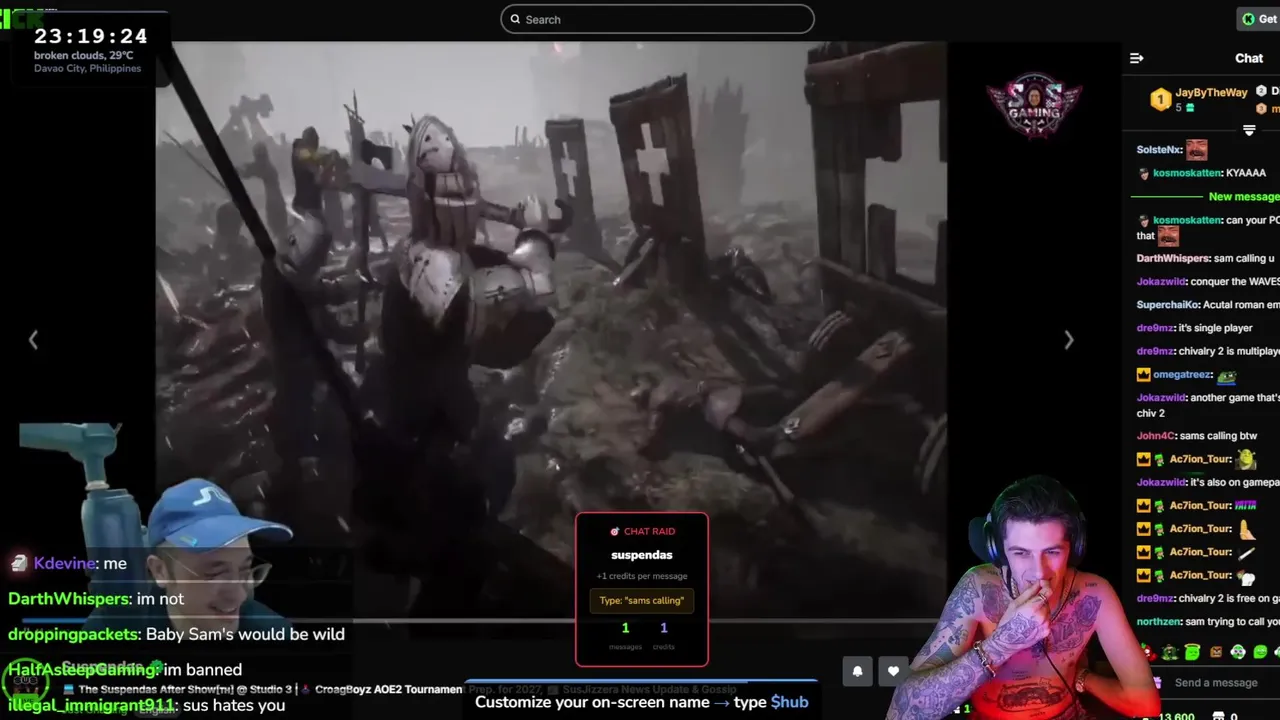1280x720 pixels.
Task: Click the Type "sams calling" raid prompt
Action: click(x=641, y=600)
